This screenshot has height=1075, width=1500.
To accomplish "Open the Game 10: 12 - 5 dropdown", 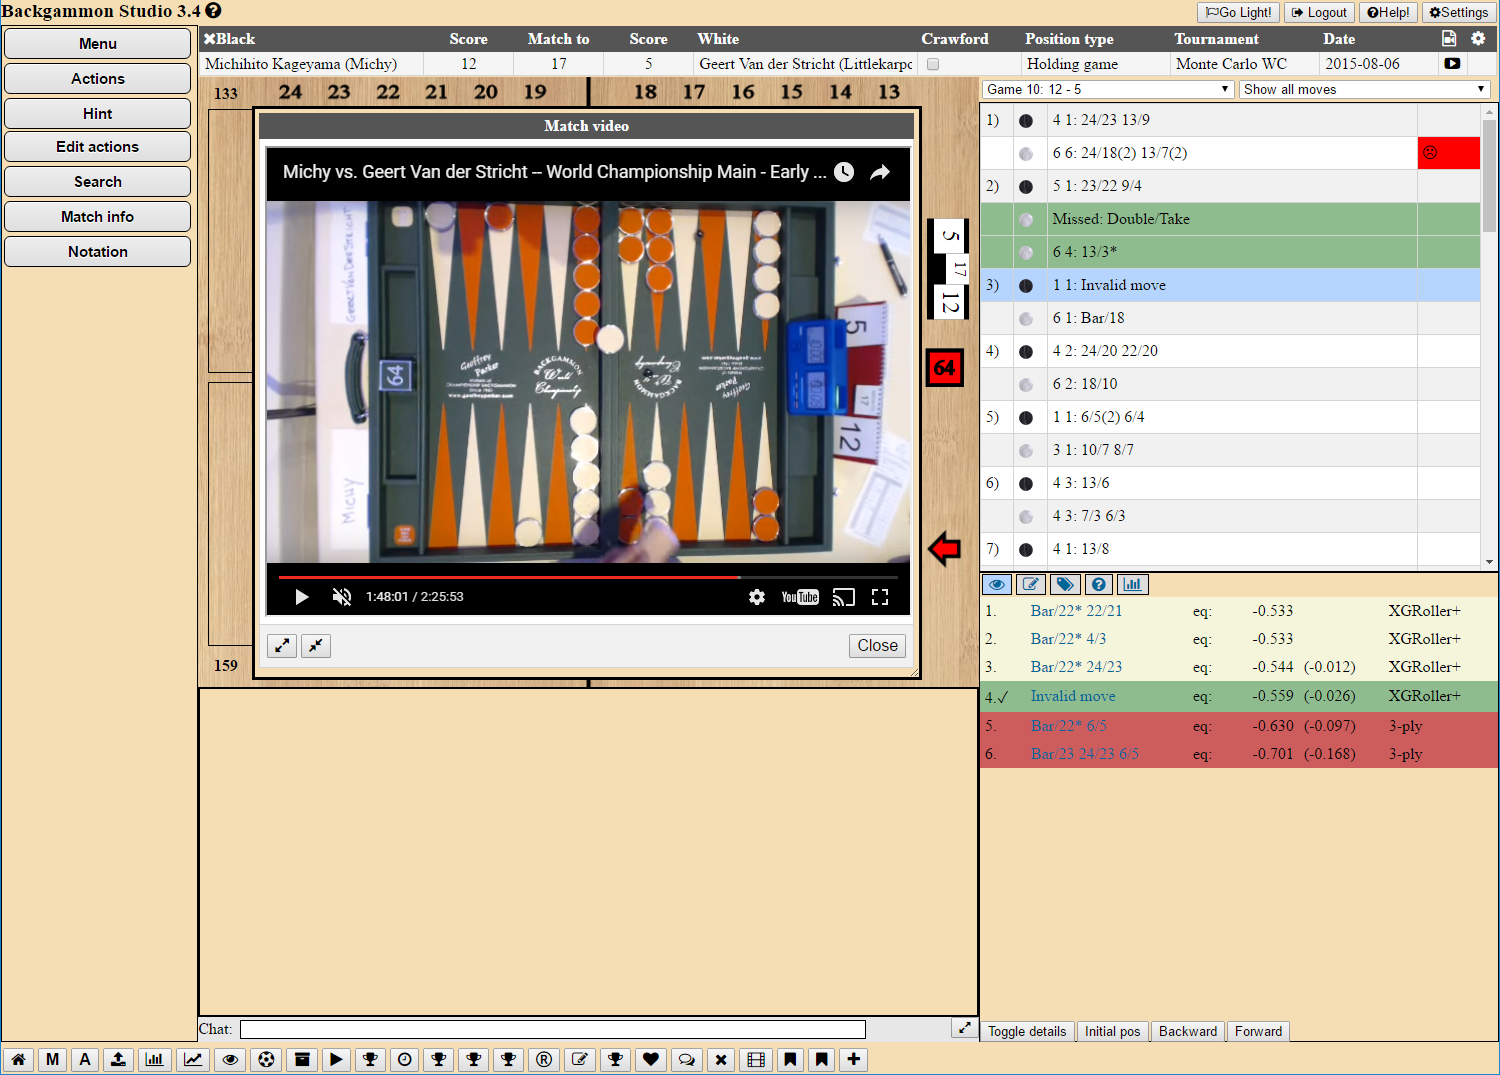I will (1107, 90).
